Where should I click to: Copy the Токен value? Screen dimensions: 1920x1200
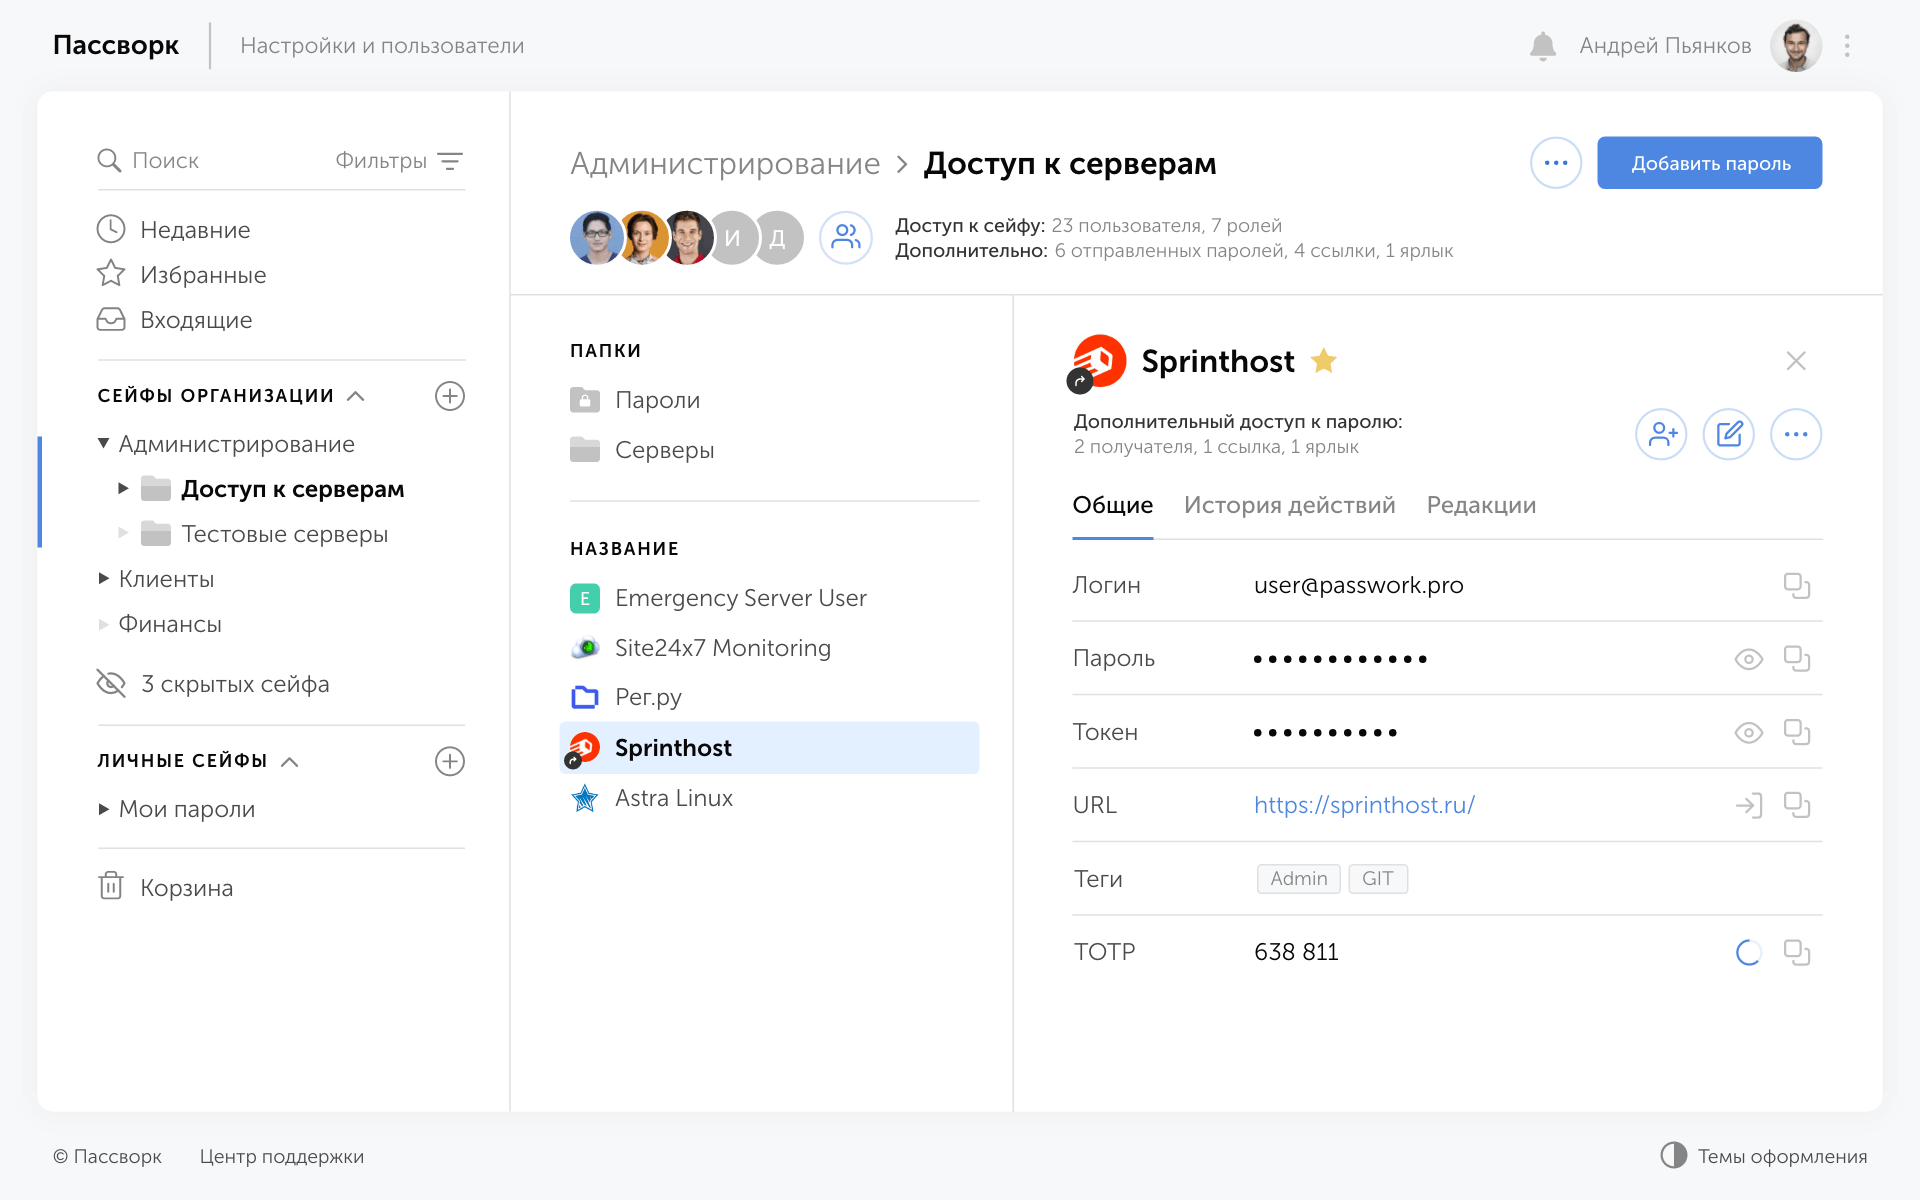pyautogui.click(x=1797, y=733)
